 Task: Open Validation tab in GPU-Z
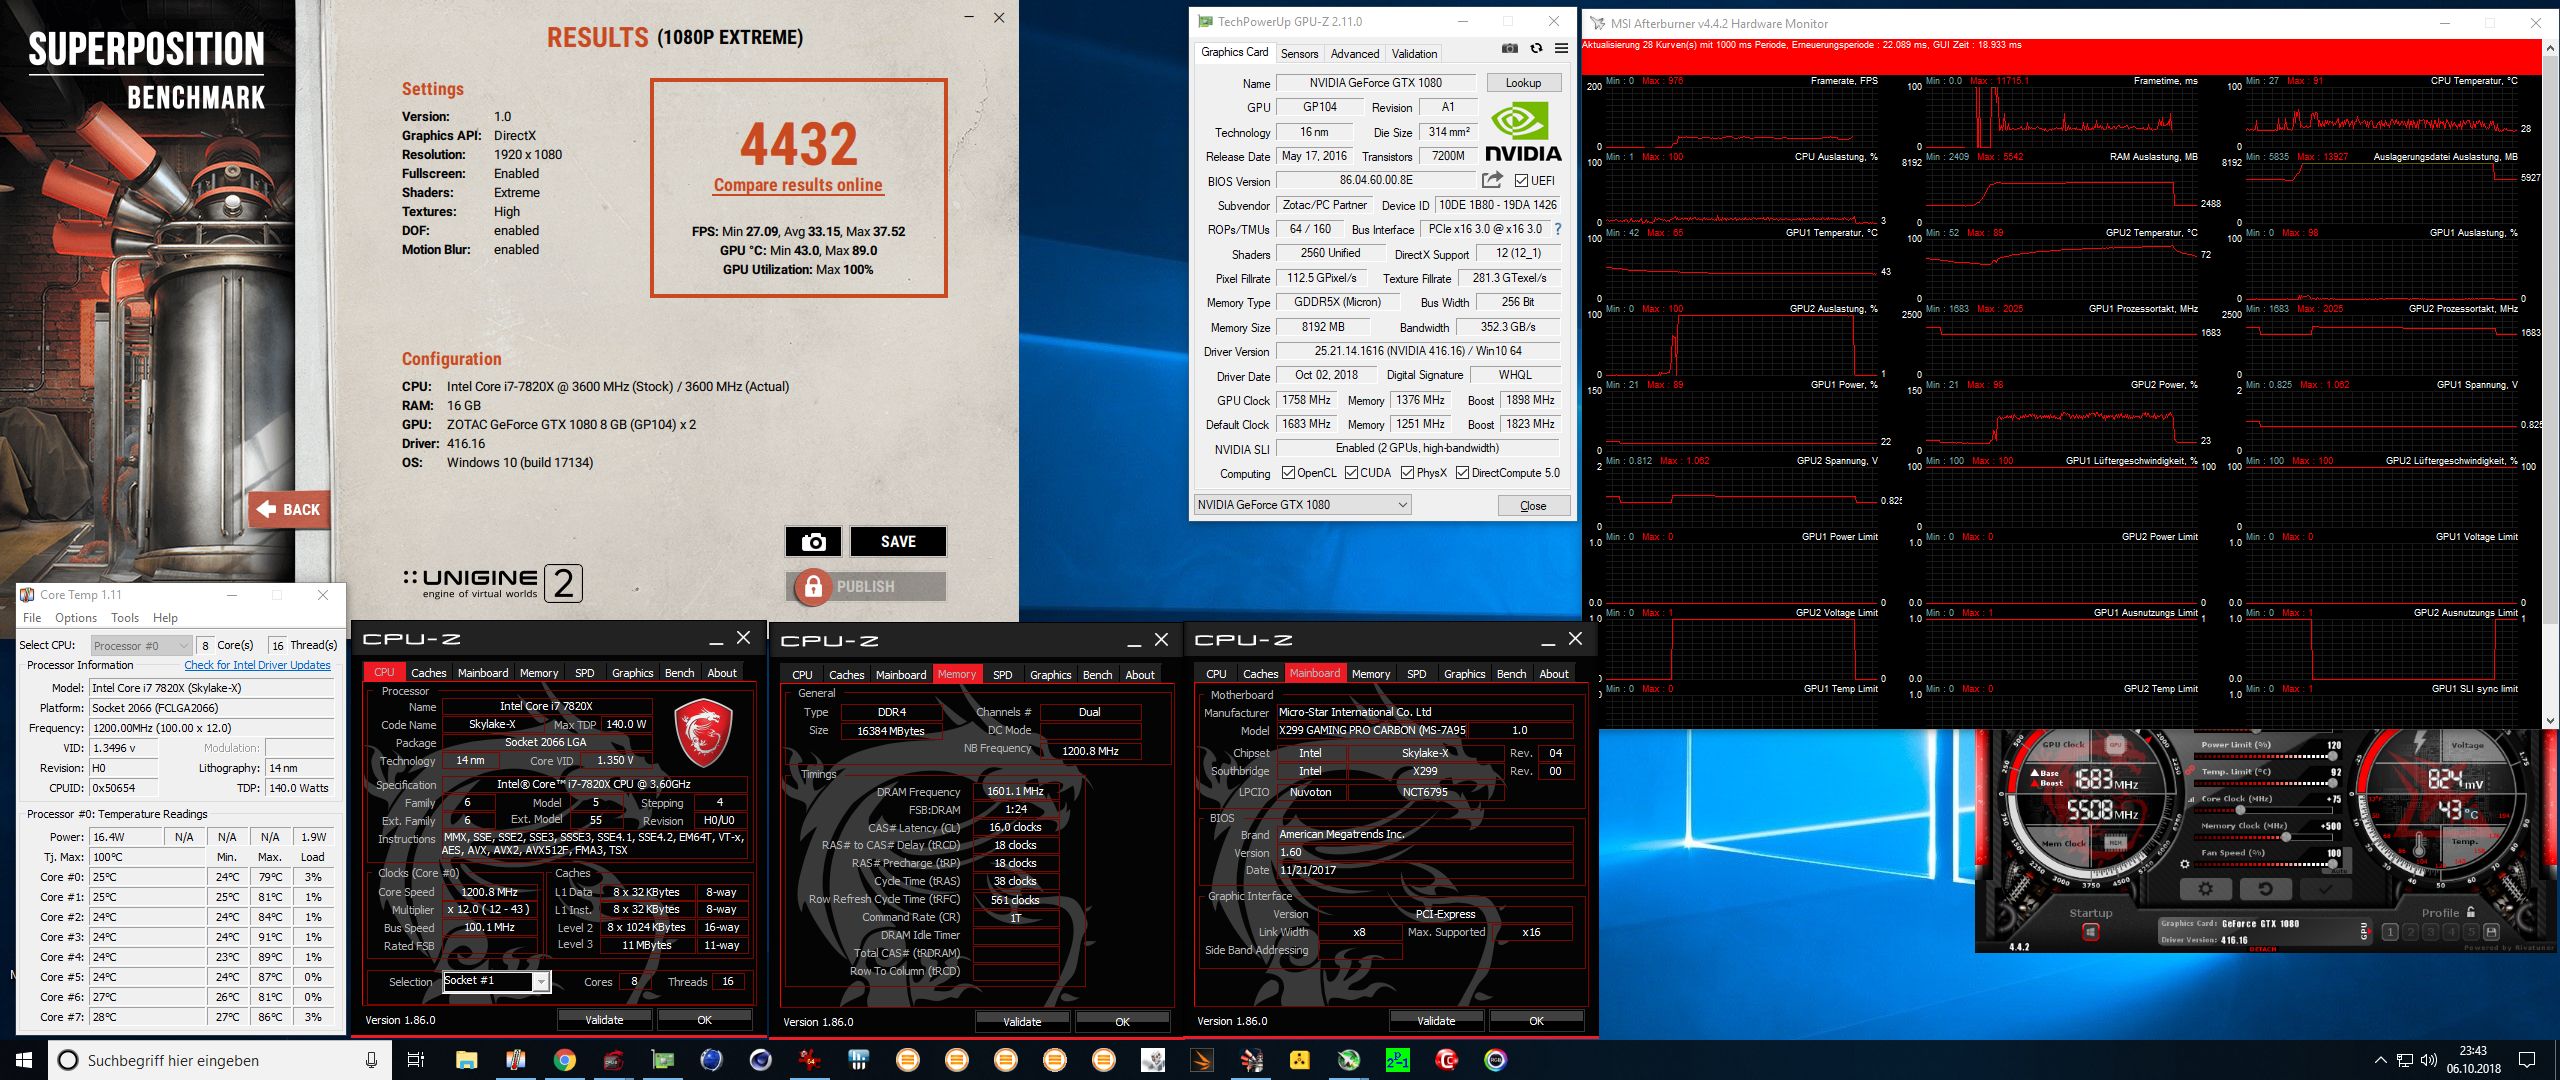(x=1414, y=54)
